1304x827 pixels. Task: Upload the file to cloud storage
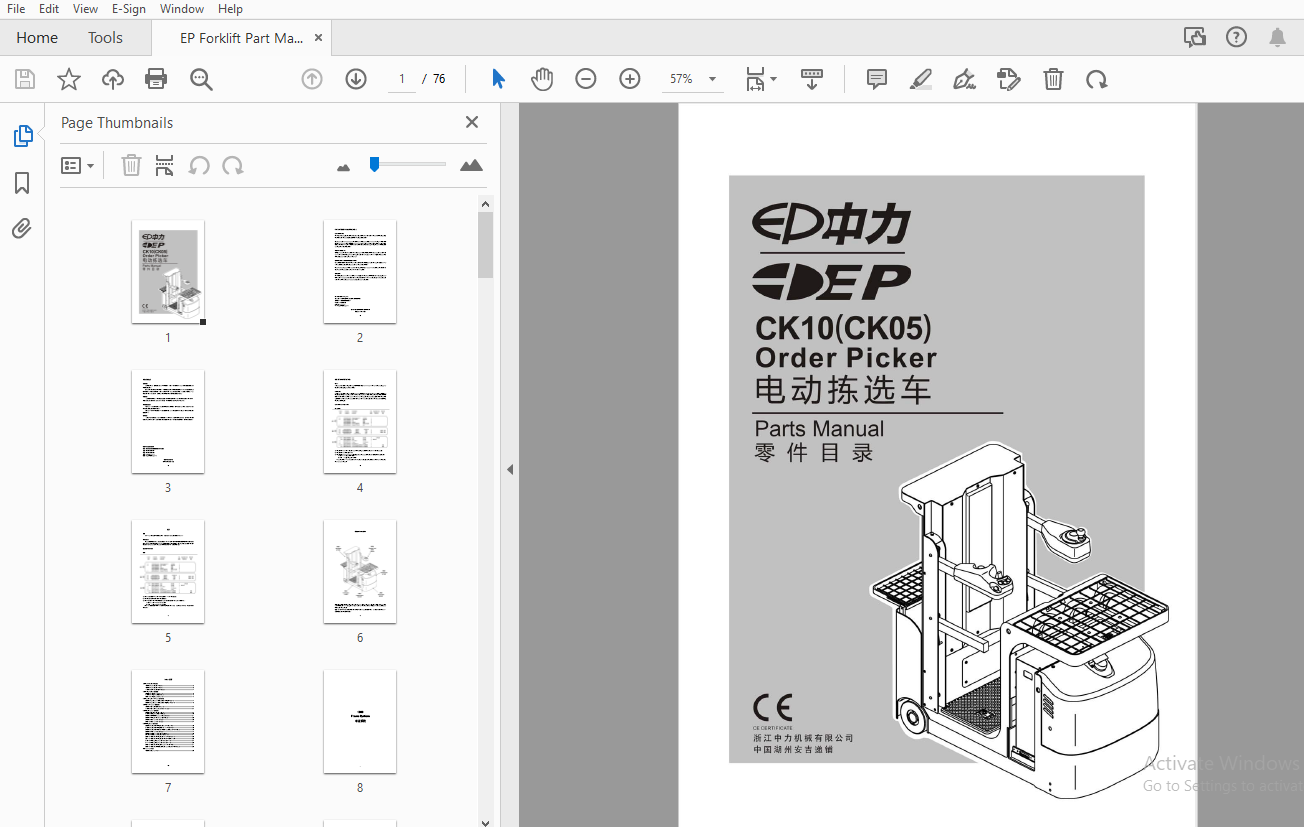(x=113, y=79)
